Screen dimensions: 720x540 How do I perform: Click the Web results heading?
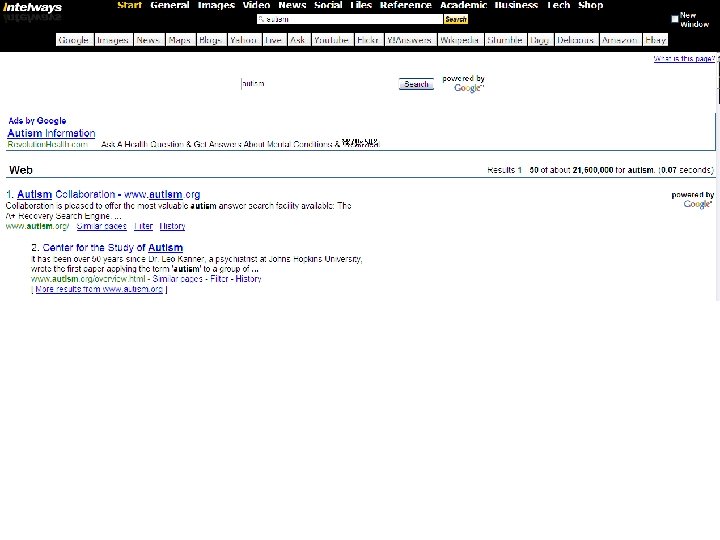(x=21, y=170)
